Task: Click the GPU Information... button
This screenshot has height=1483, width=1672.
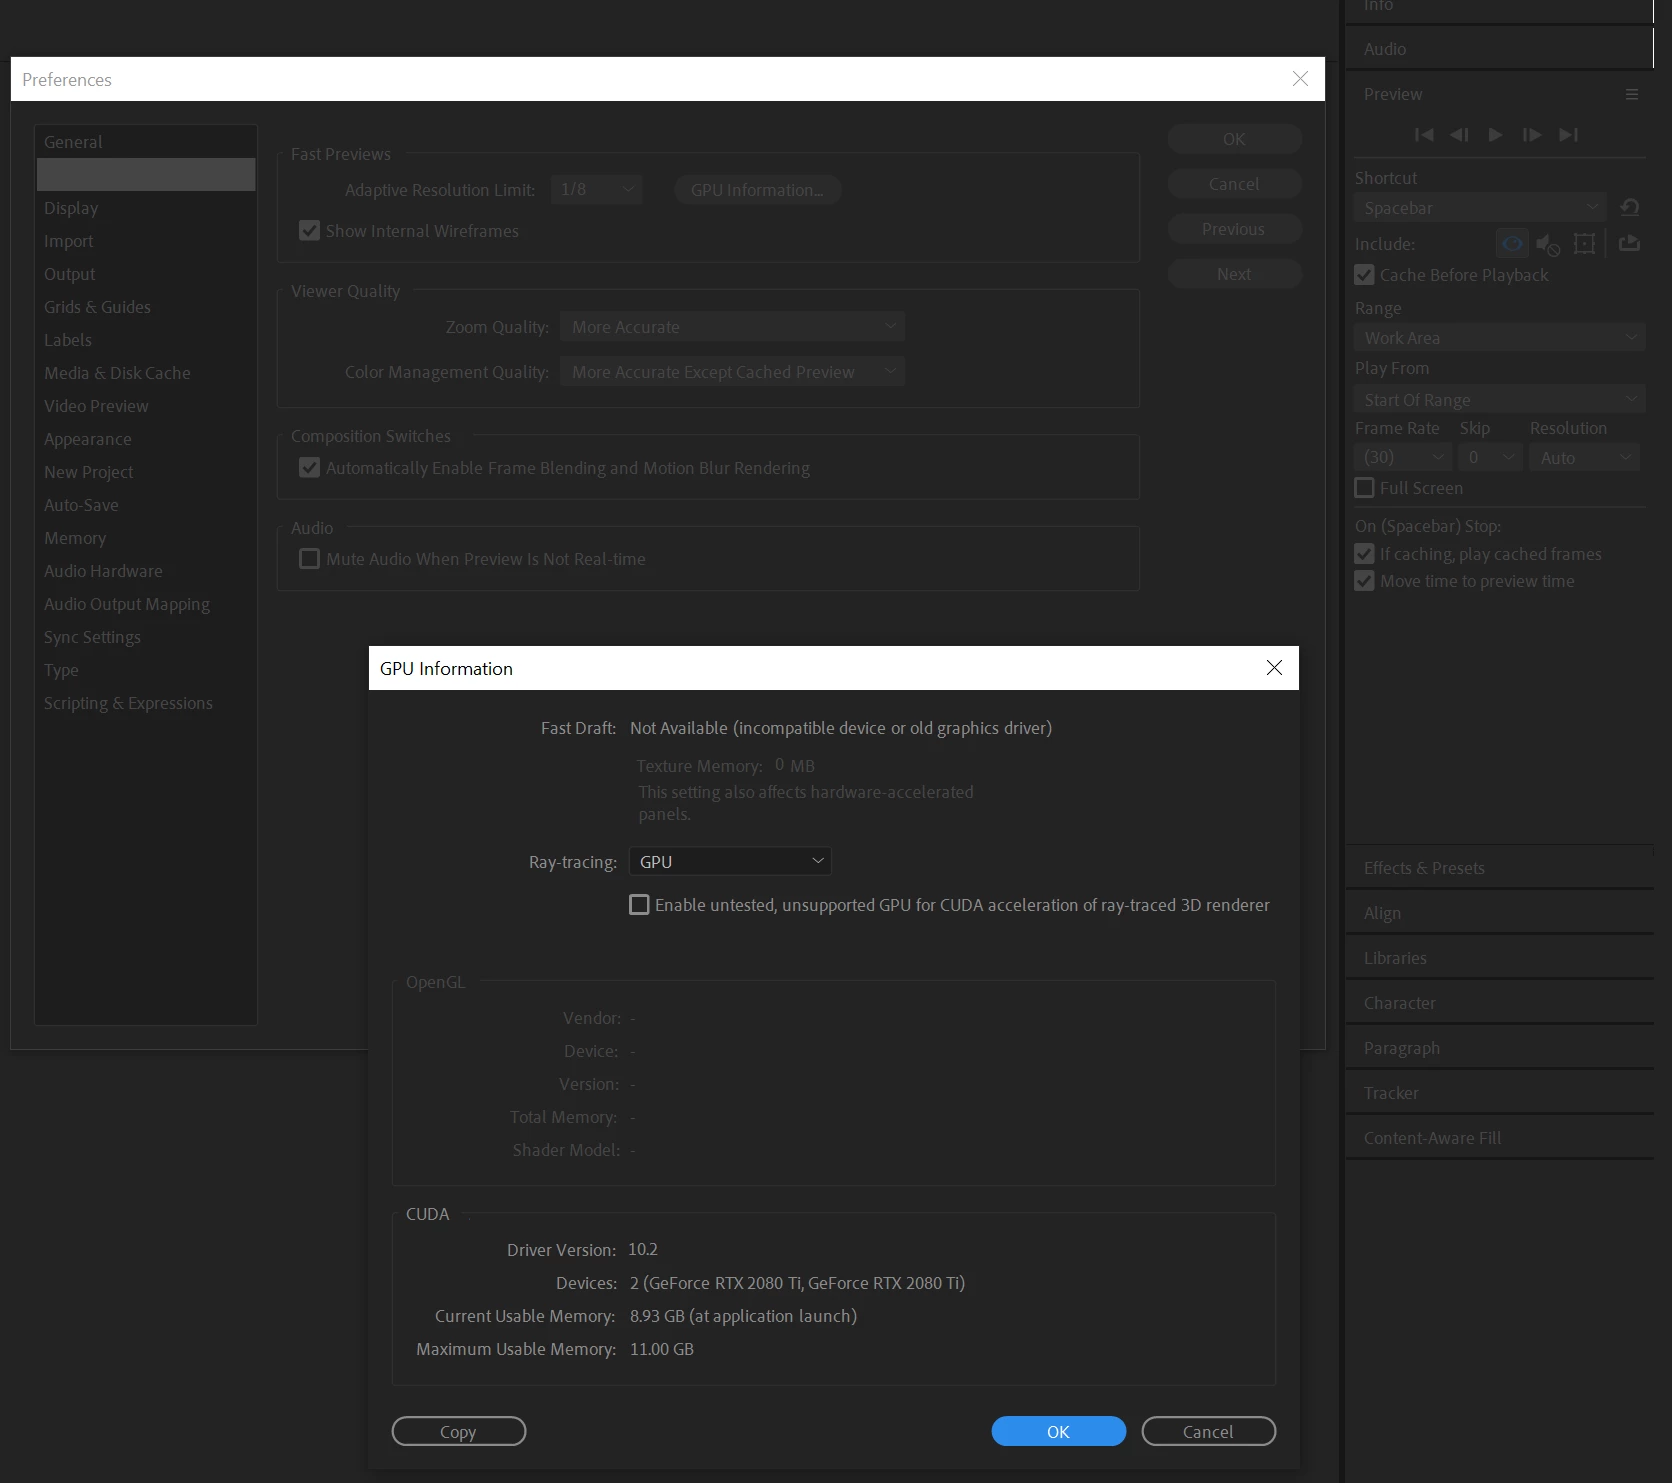Action: [x=757, y=189]
